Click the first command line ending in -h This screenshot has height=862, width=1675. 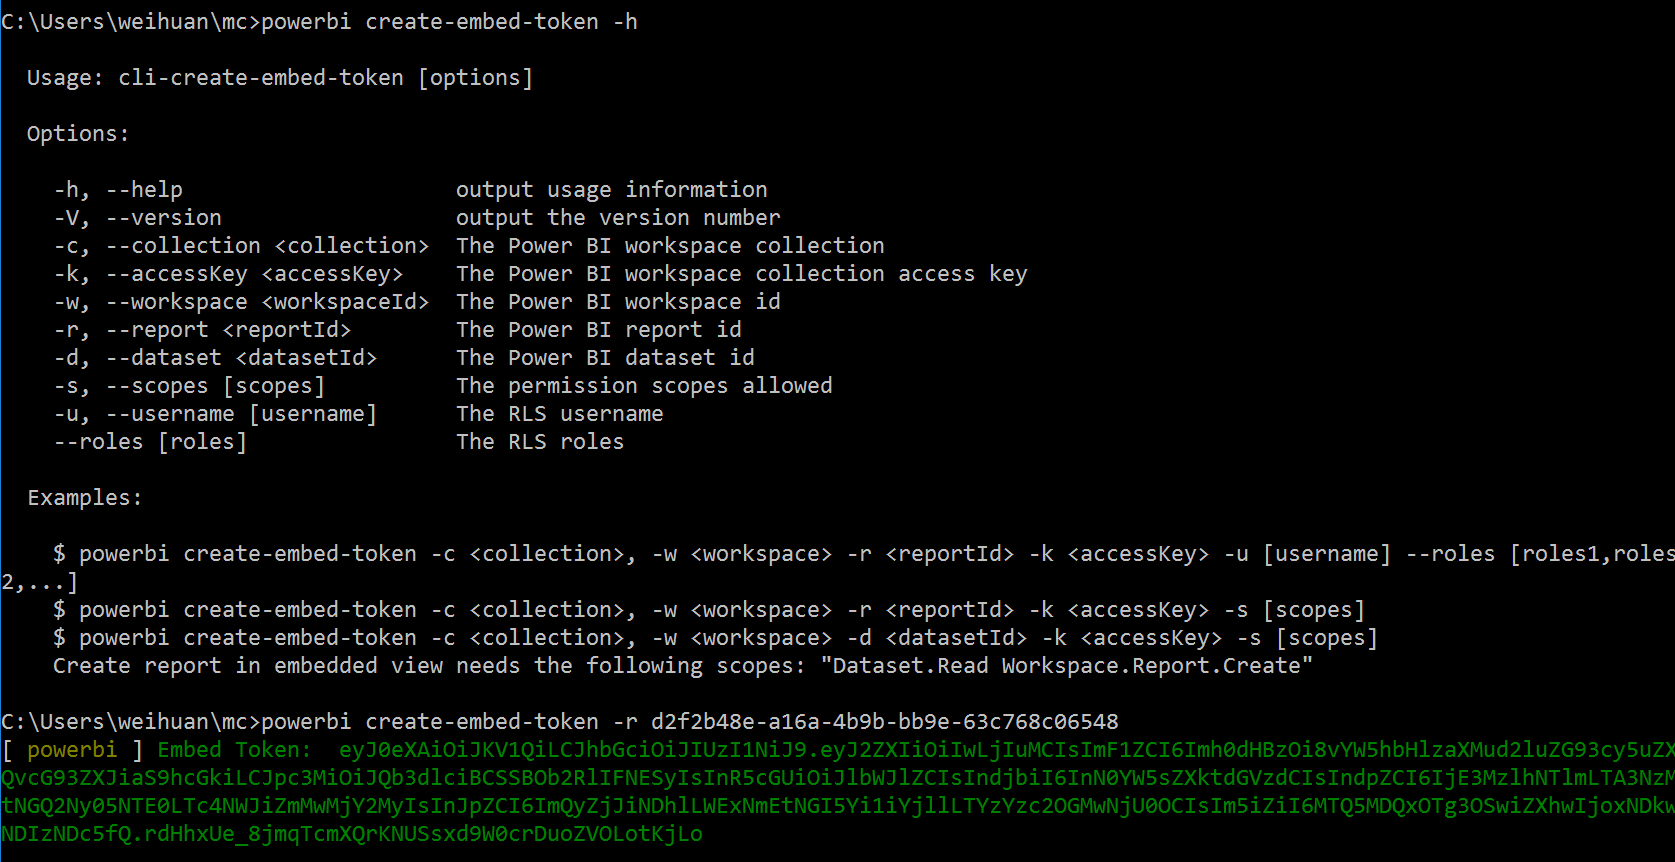(319, 21)
